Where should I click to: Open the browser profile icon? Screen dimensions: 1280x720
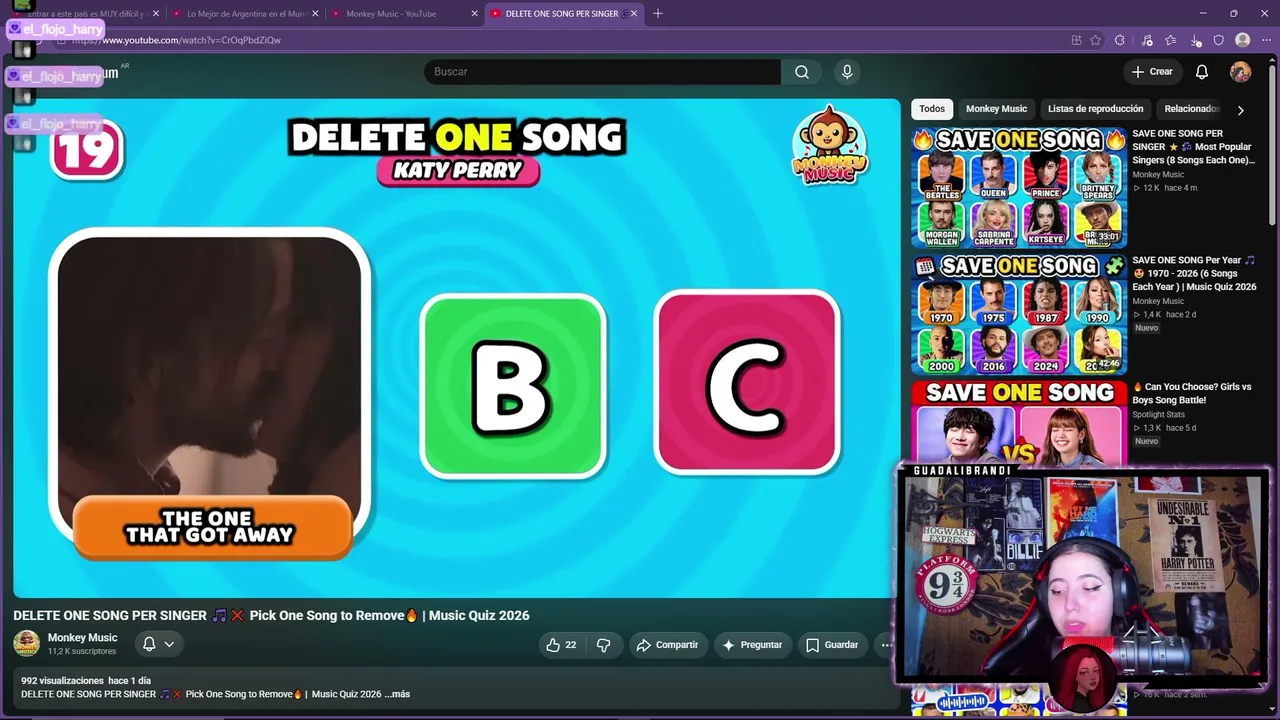[x=1242, y=40]
